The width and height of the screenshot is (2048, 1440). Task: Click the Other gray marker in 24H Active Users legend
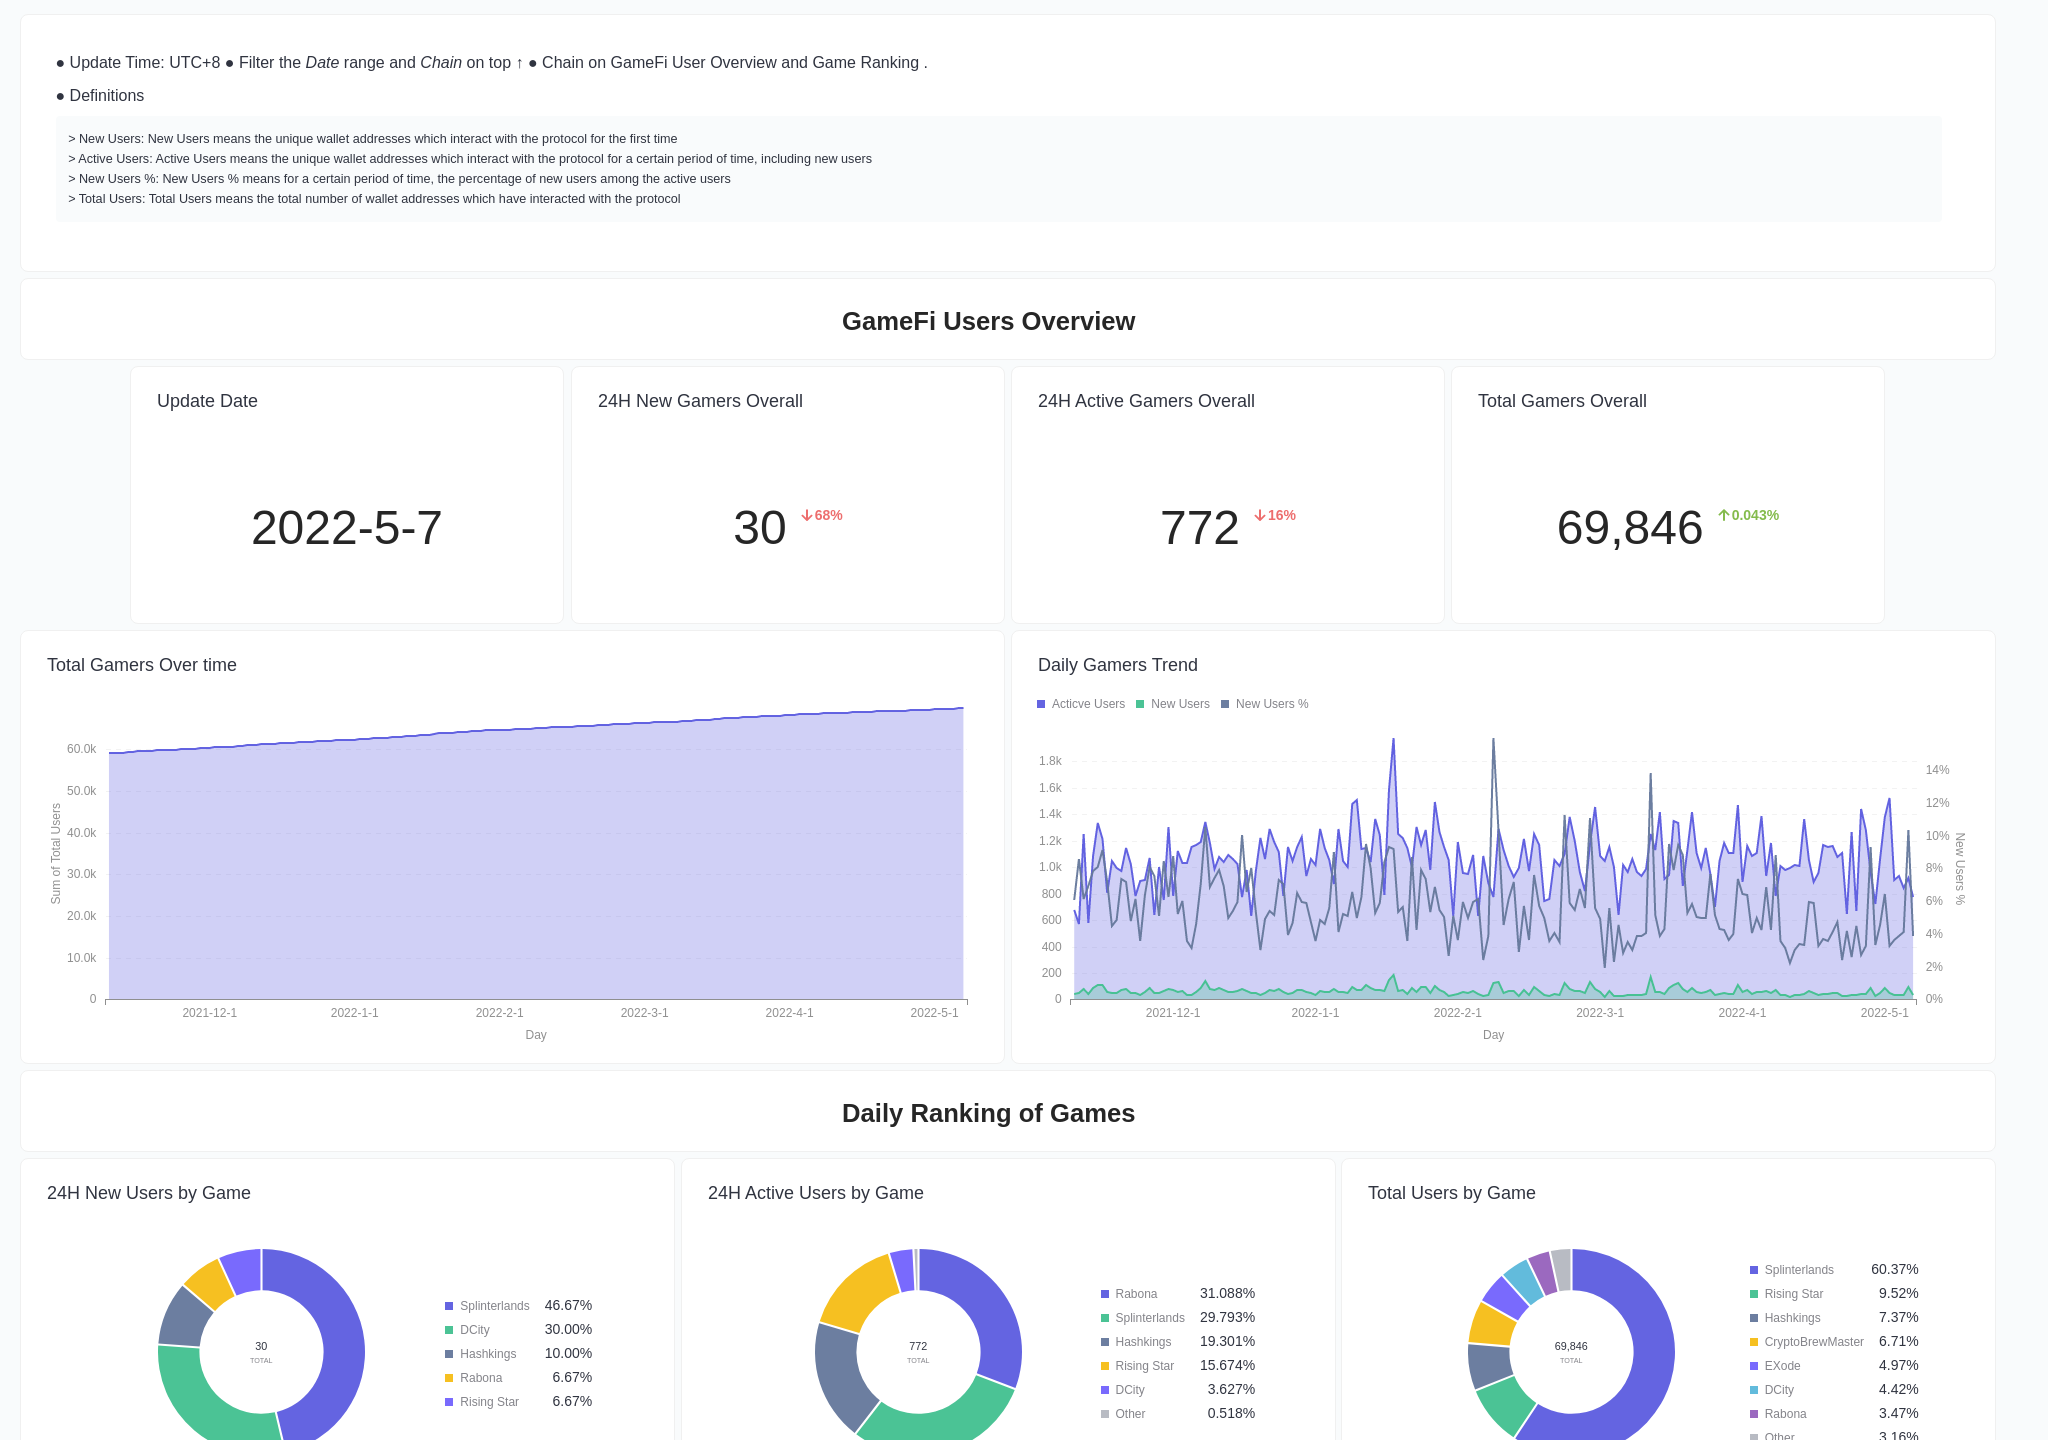[1105, 1413]
